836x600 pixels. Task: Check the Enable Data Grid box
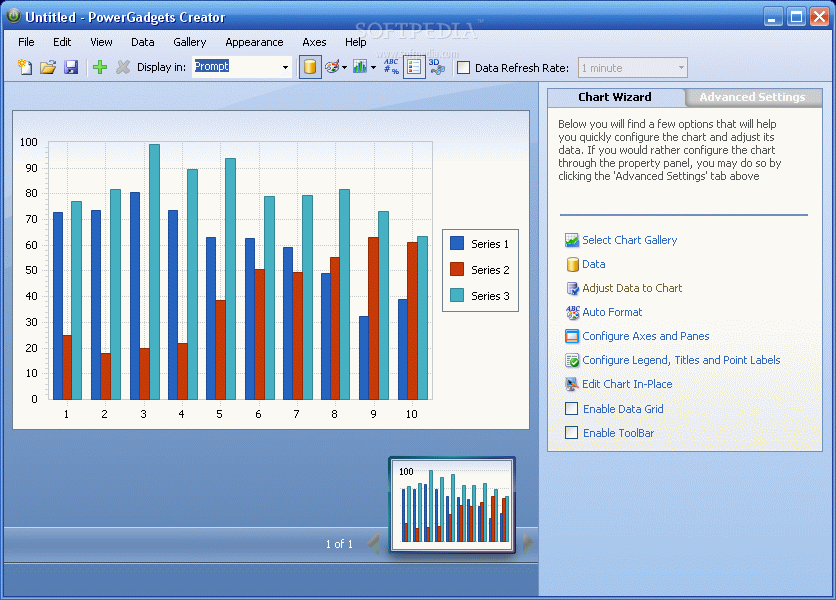(x=572, y=409)
